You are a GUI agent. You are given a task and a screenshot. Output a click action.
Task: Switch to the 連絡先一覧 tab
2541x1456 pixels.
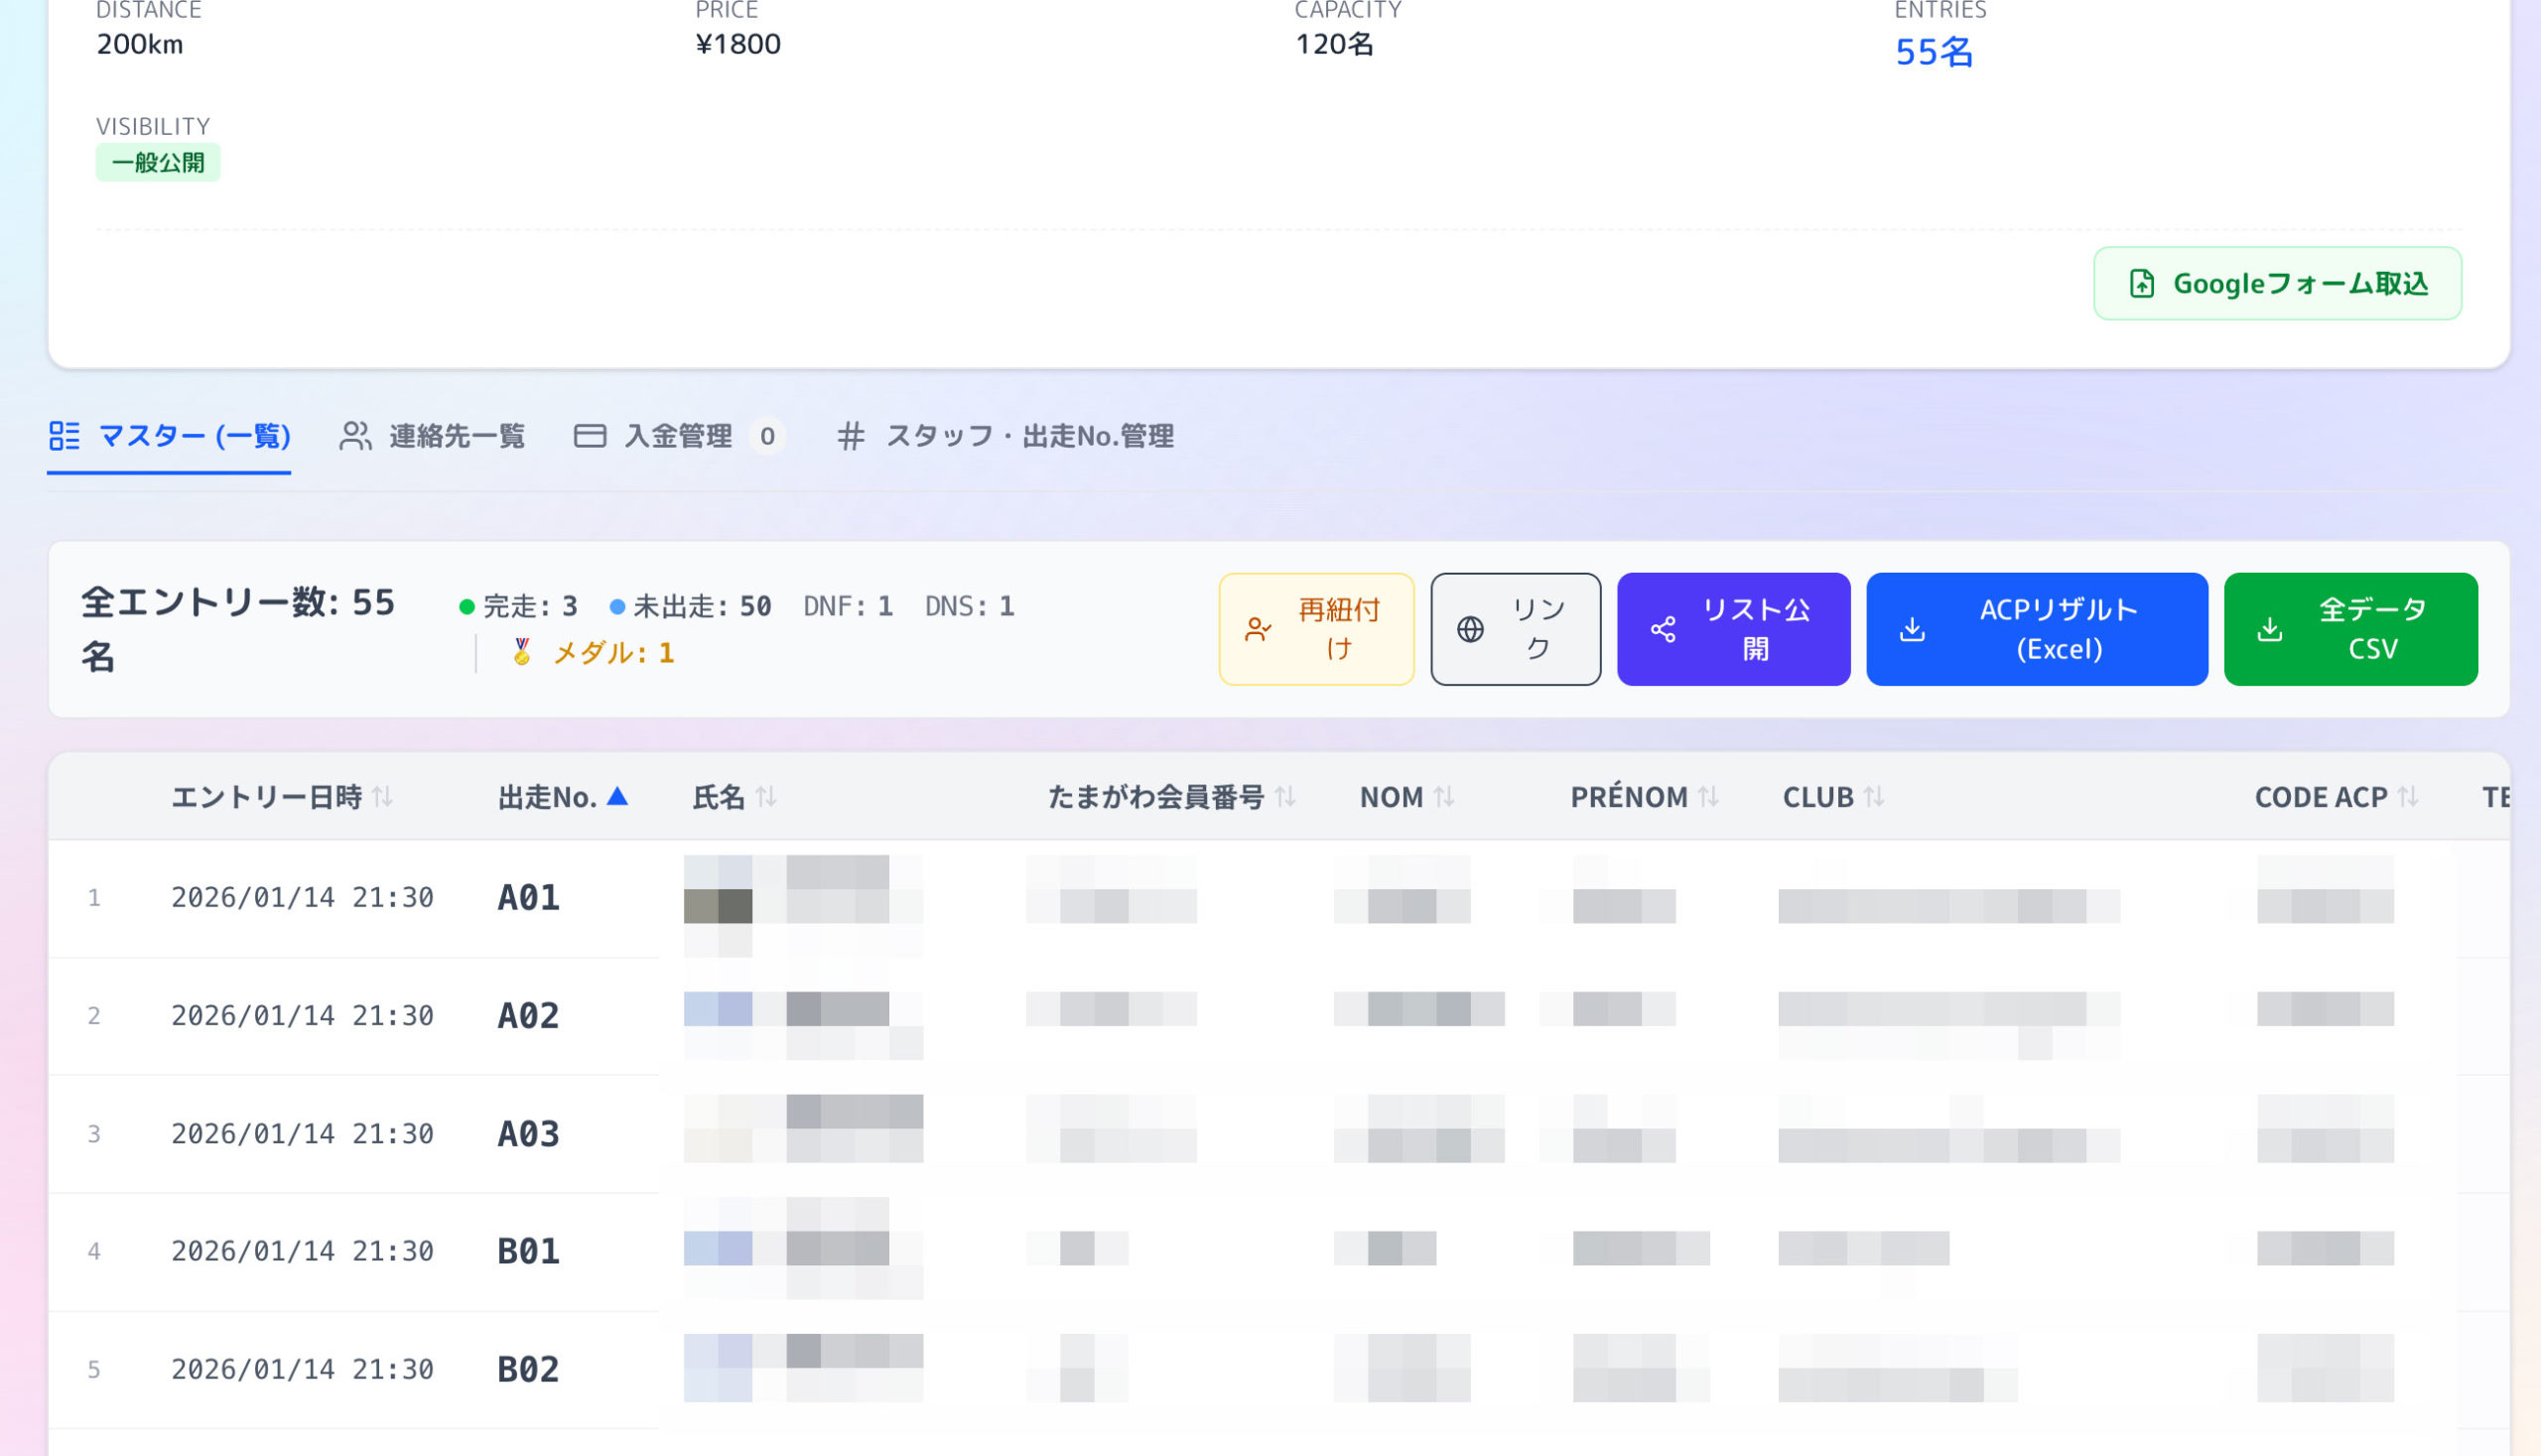click(x=432, y=436)
